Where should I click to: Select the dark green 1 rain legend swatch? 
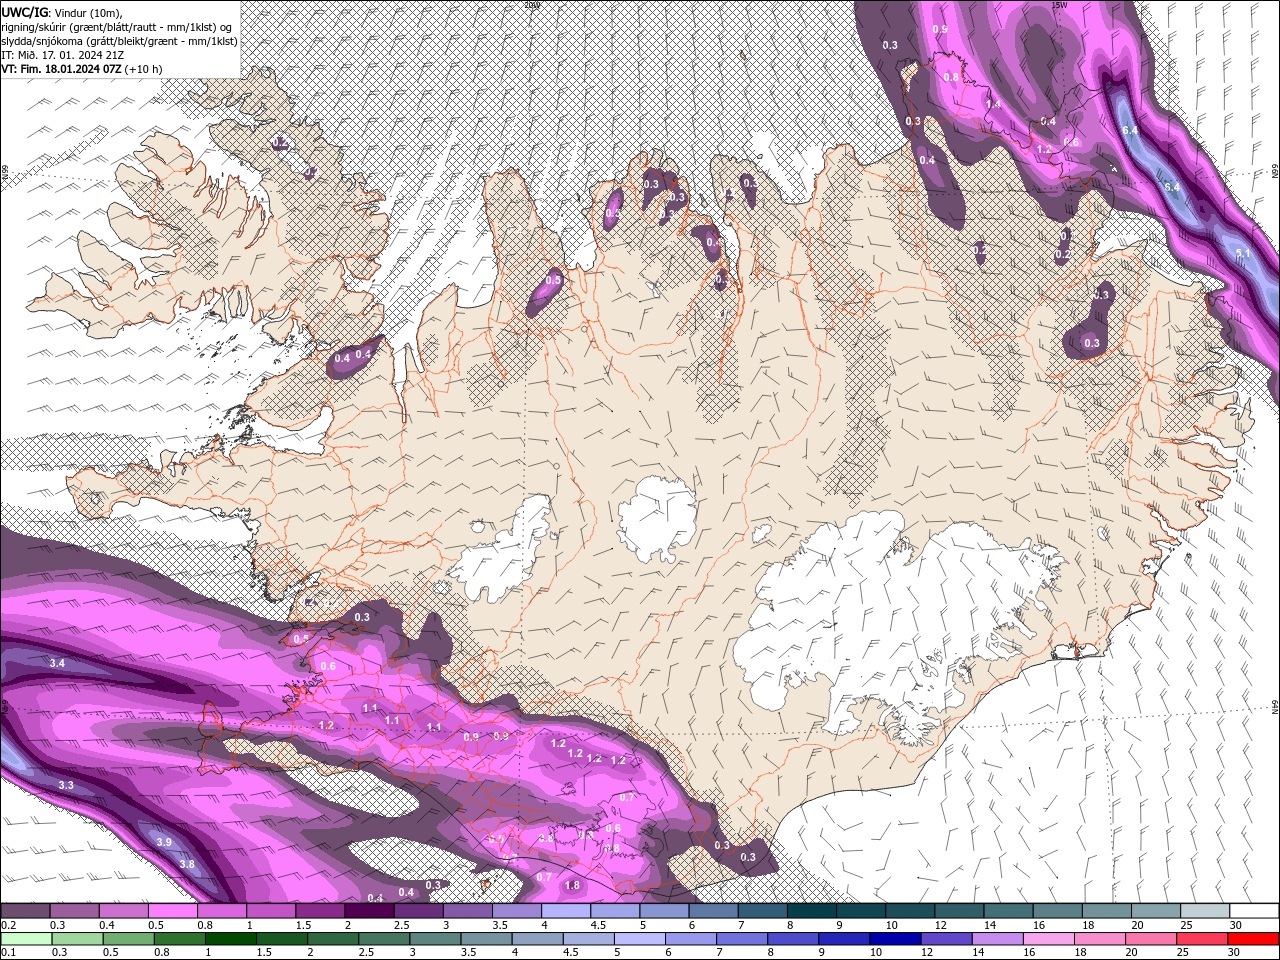[230, 939]
